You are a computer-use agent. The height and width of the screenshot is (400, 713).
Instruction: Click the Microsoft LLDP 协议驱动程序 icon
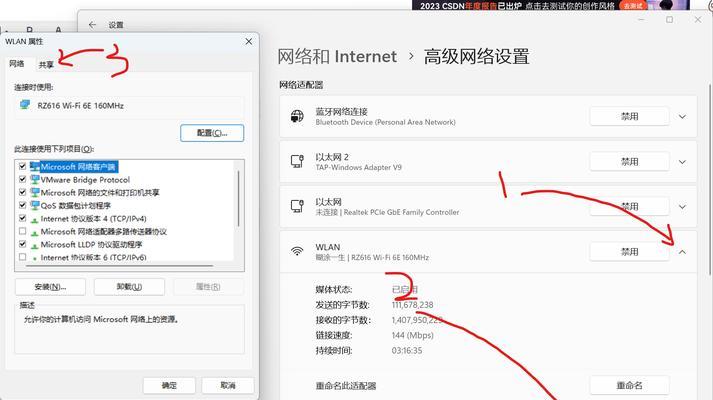click(35, 245)
